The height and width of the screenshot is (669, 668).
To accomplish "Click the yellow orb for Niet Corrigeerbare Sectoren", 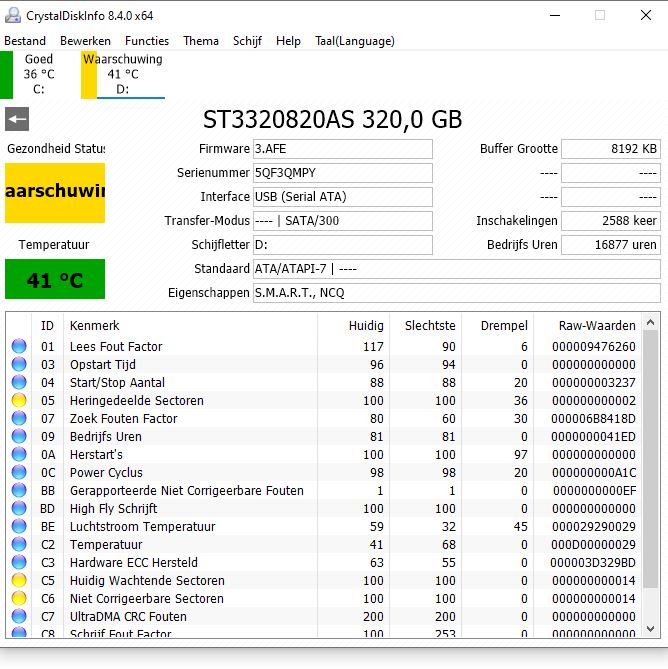I will point(19,598).
